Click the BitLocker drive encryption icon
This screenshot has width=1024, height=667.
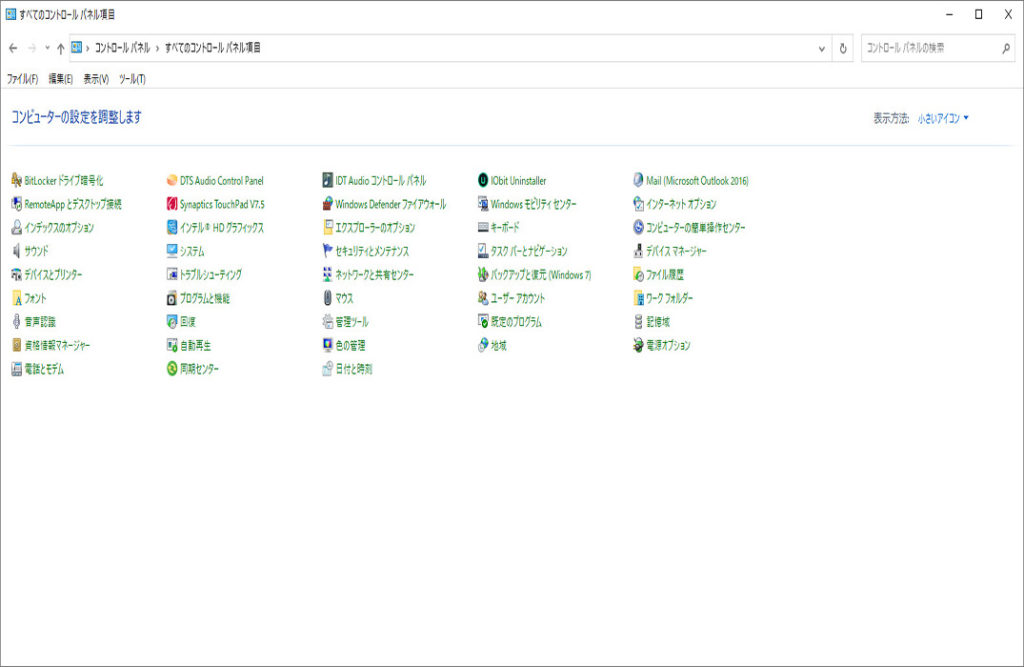click(x=16, y=181)
